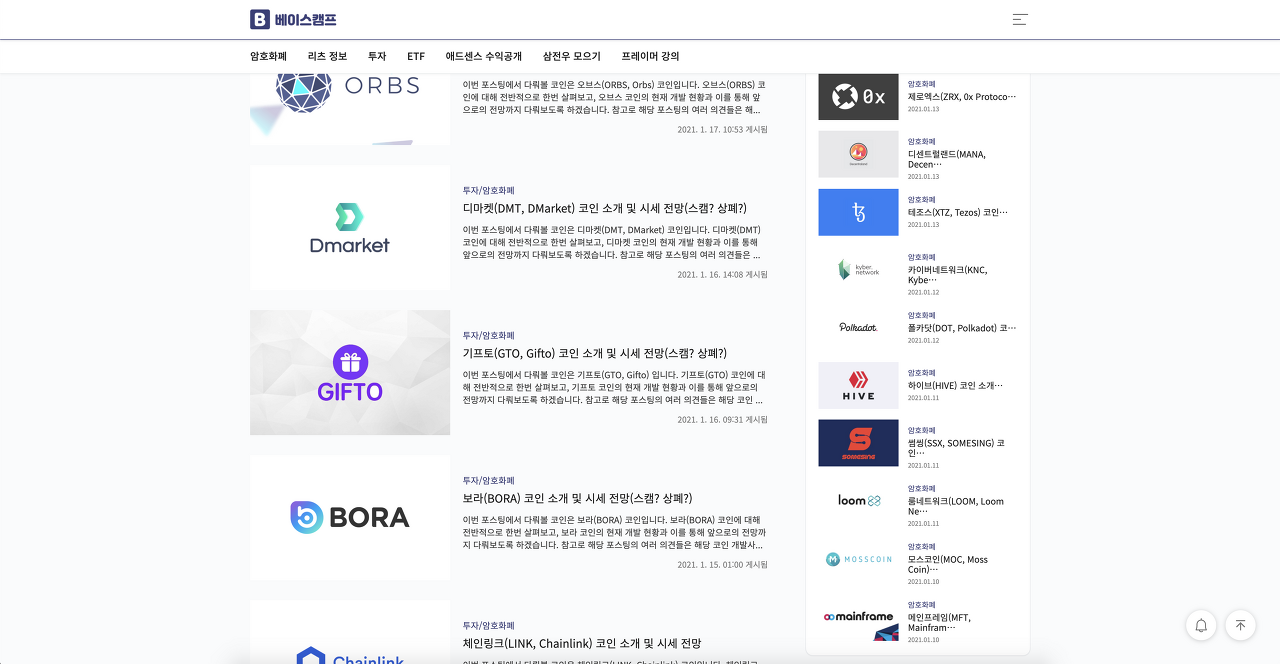Viewport: 1280px width, 664px height.
Task: Click 암호화폐 label above 폴카닷 sidebar post
Action: click(922, 315)
